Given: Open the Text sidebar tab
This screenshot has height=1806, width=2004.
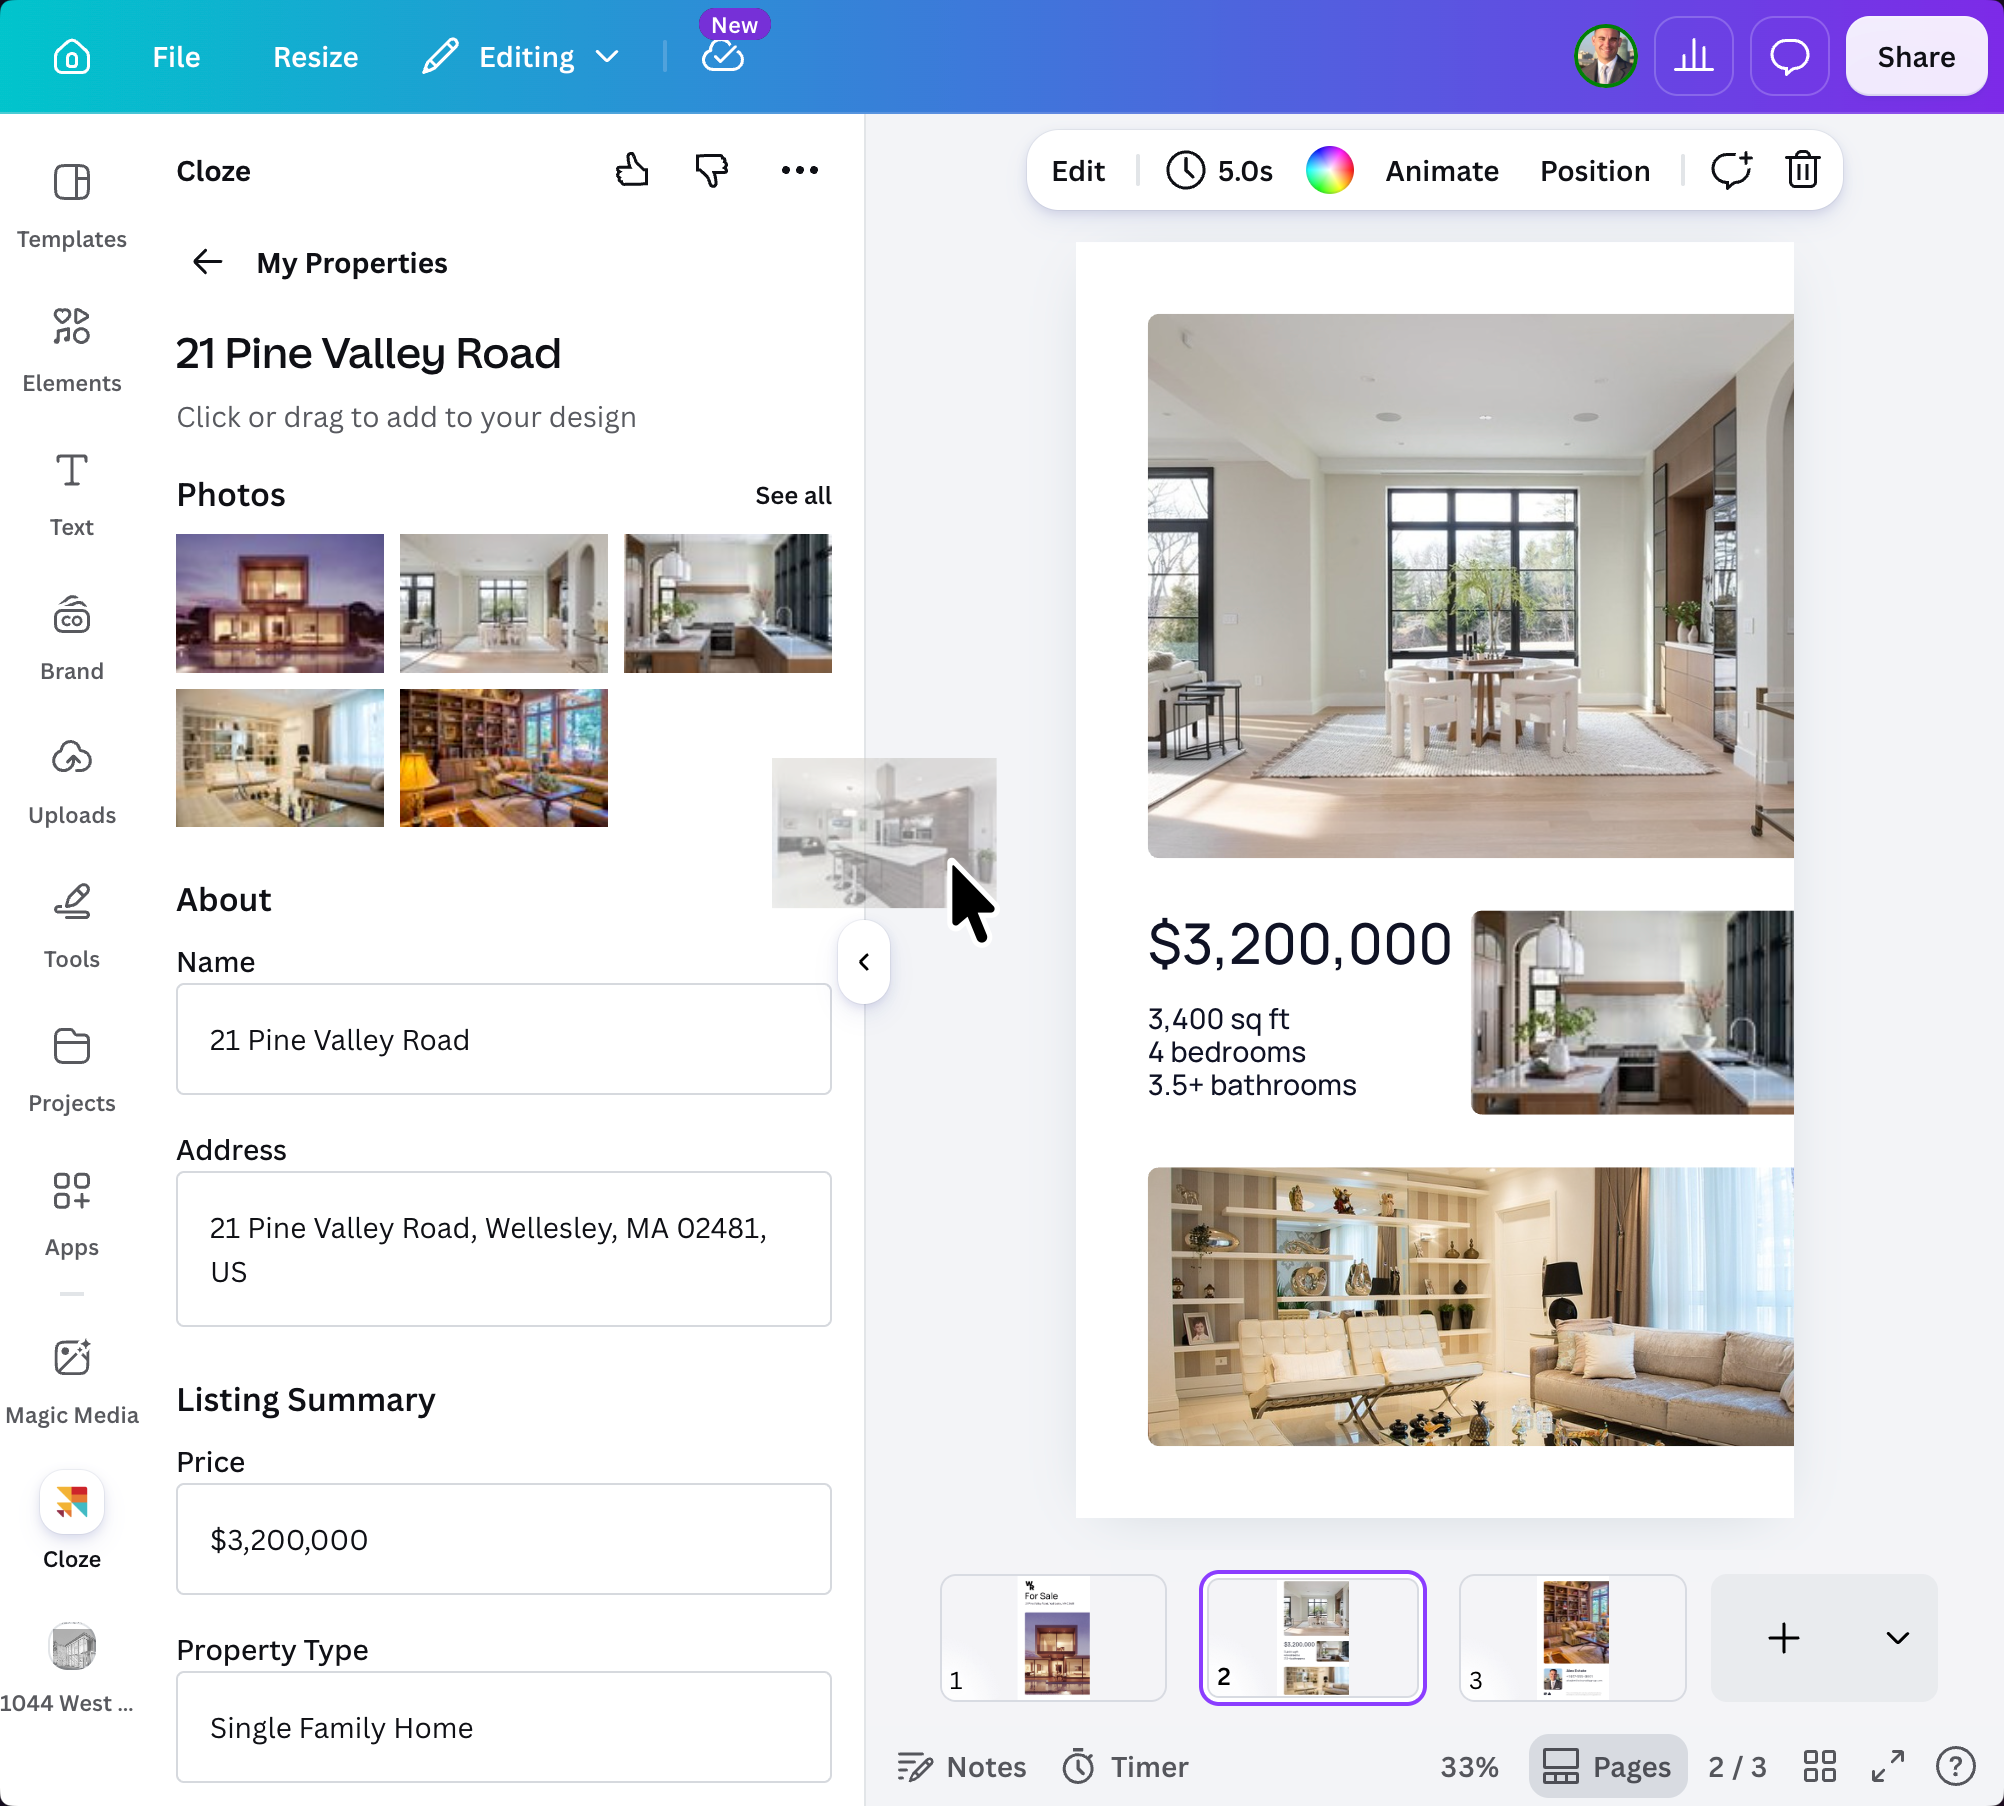Looking at the screenshot, I should pyautogui.click(x=72, y=495).
